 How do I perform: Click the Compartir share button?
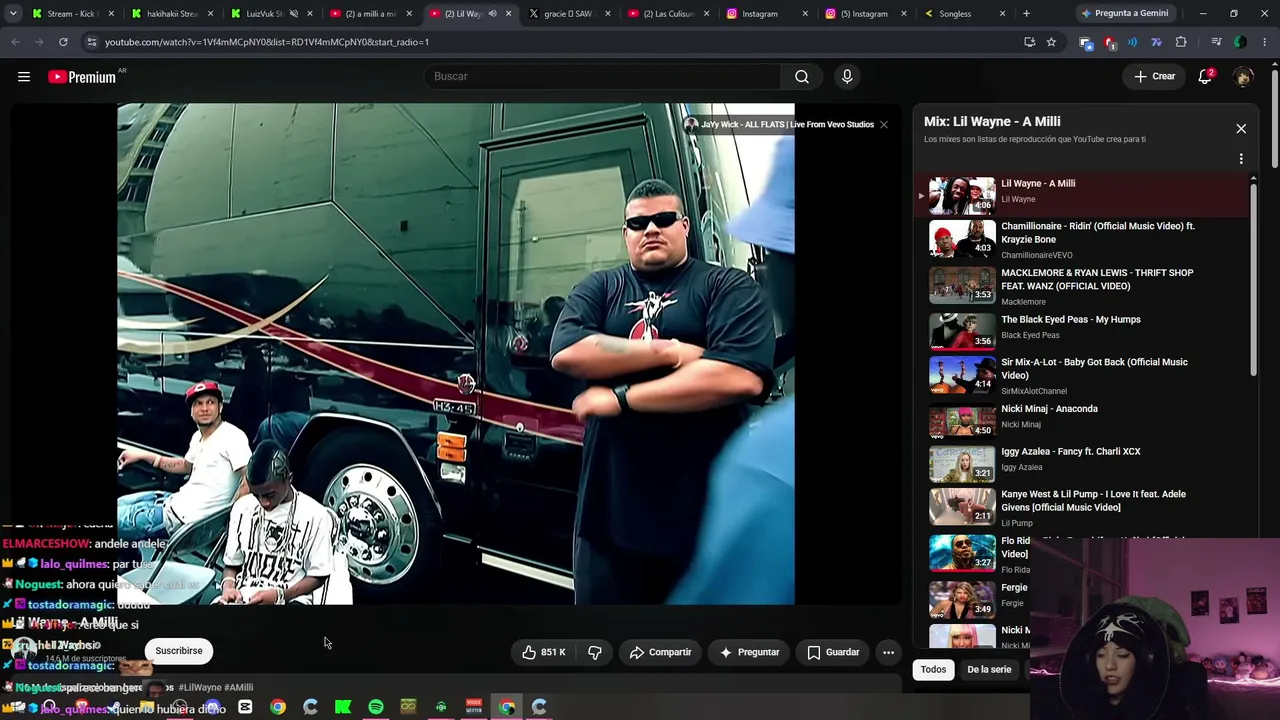(x=660, y=652)
